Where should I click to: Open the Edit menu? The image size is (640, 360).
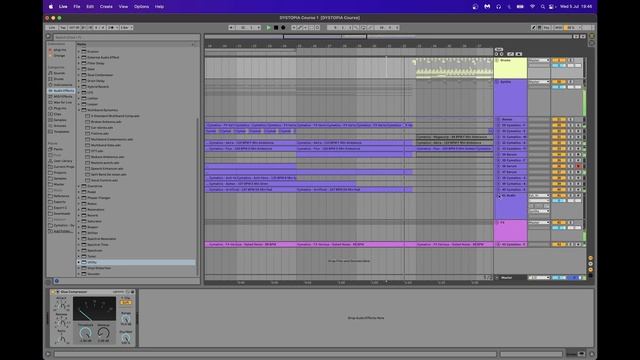click(90, 7)
